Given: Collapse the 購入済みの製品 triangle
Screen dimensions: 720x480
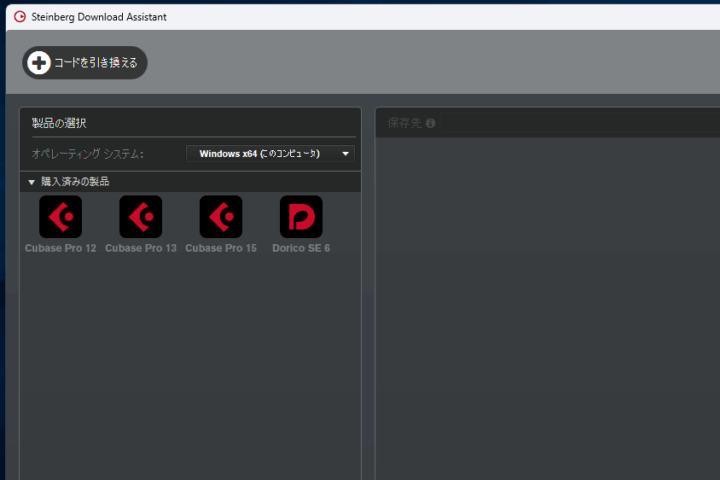Looking at the screenshot, I should [32, 182].
